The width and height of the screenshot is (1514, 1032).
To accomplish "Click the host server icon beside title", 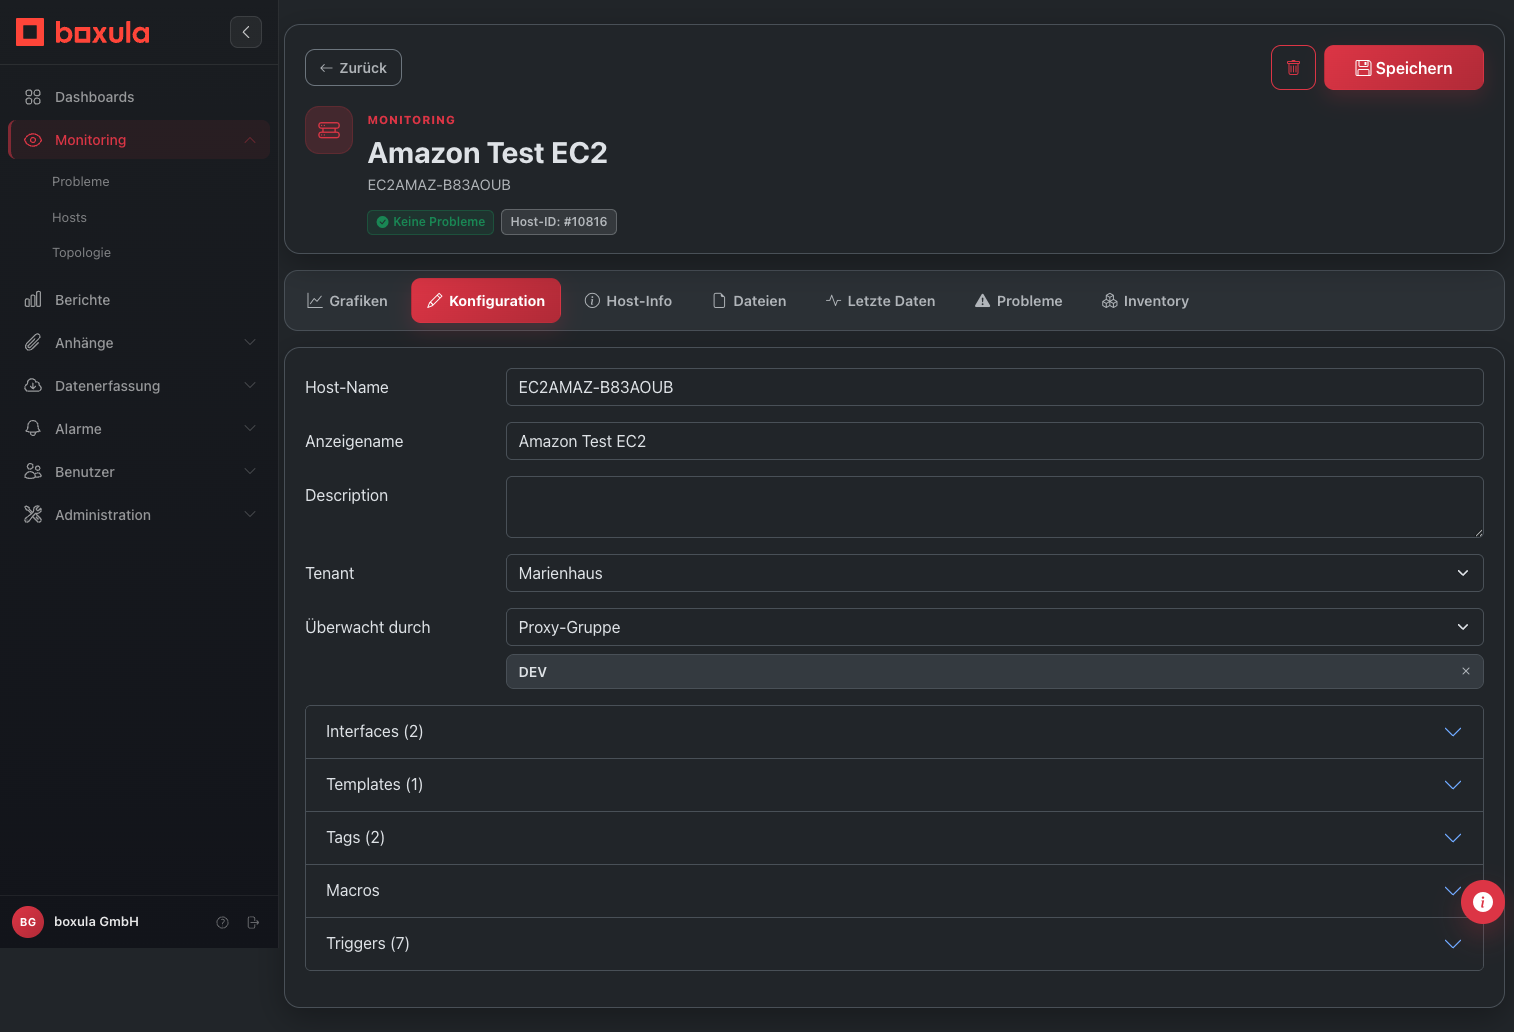I will [x=329, y=130].
